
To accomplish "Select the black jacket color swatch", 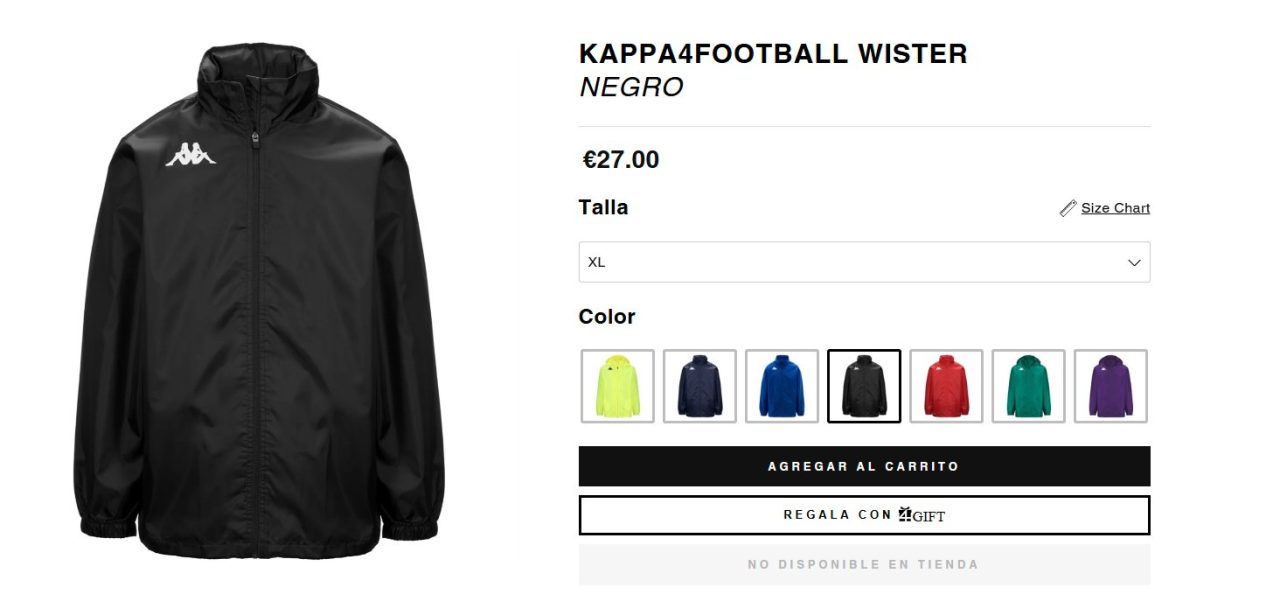I will click(x=864, y=386).
